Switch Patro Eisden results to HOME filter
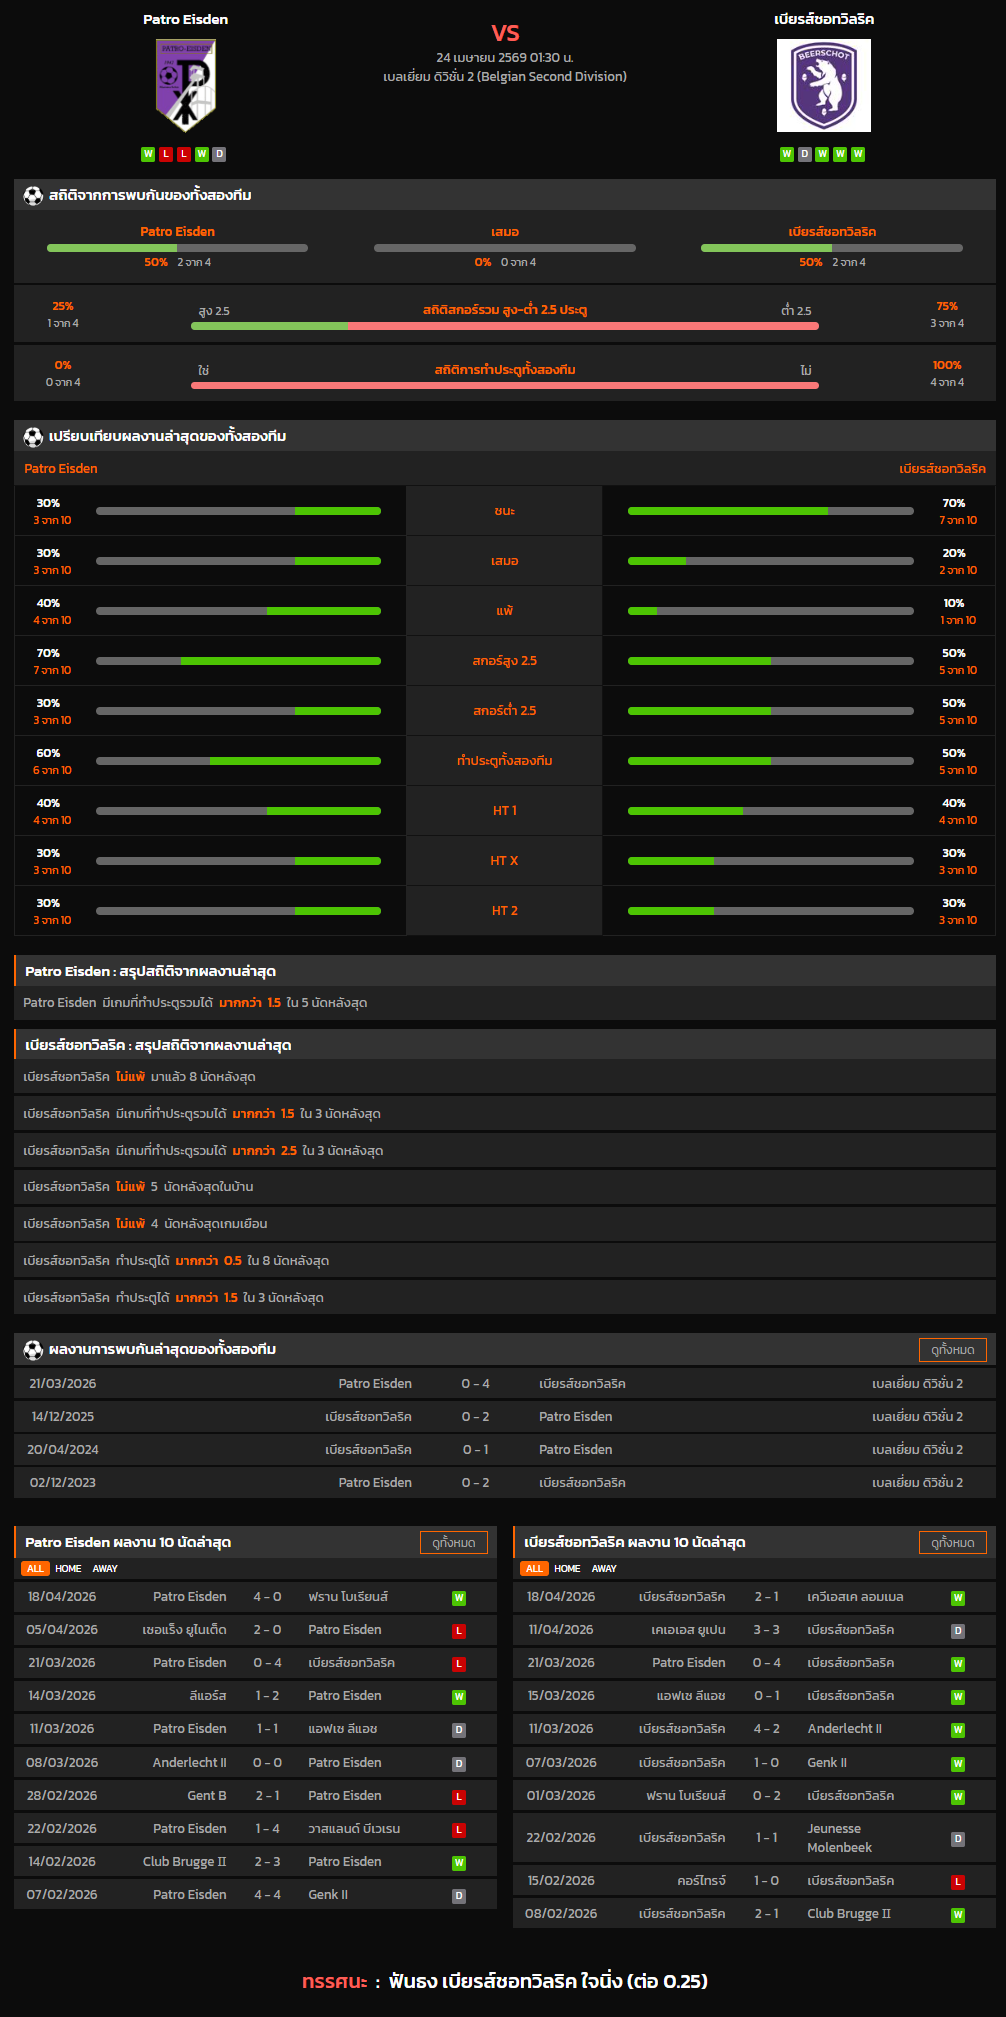This screenshot has width=1006, height=2017. tap(68, 1569)
